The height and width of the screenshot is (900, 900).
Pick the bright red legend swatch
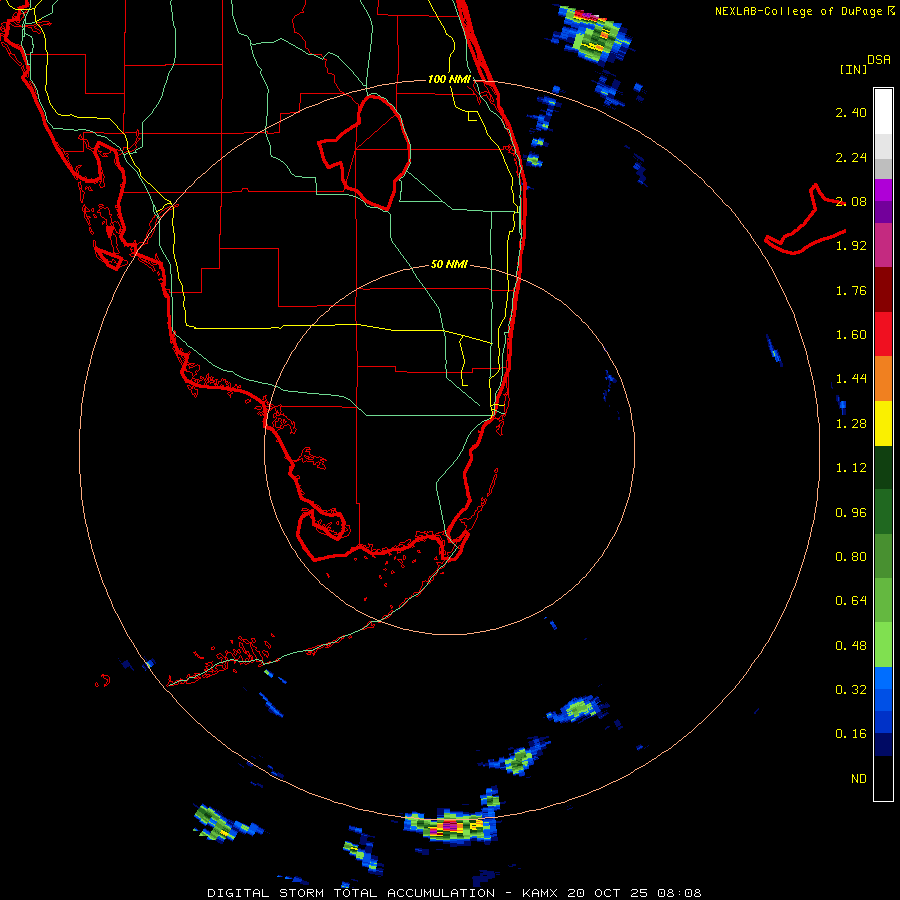(x=883, y=334)
